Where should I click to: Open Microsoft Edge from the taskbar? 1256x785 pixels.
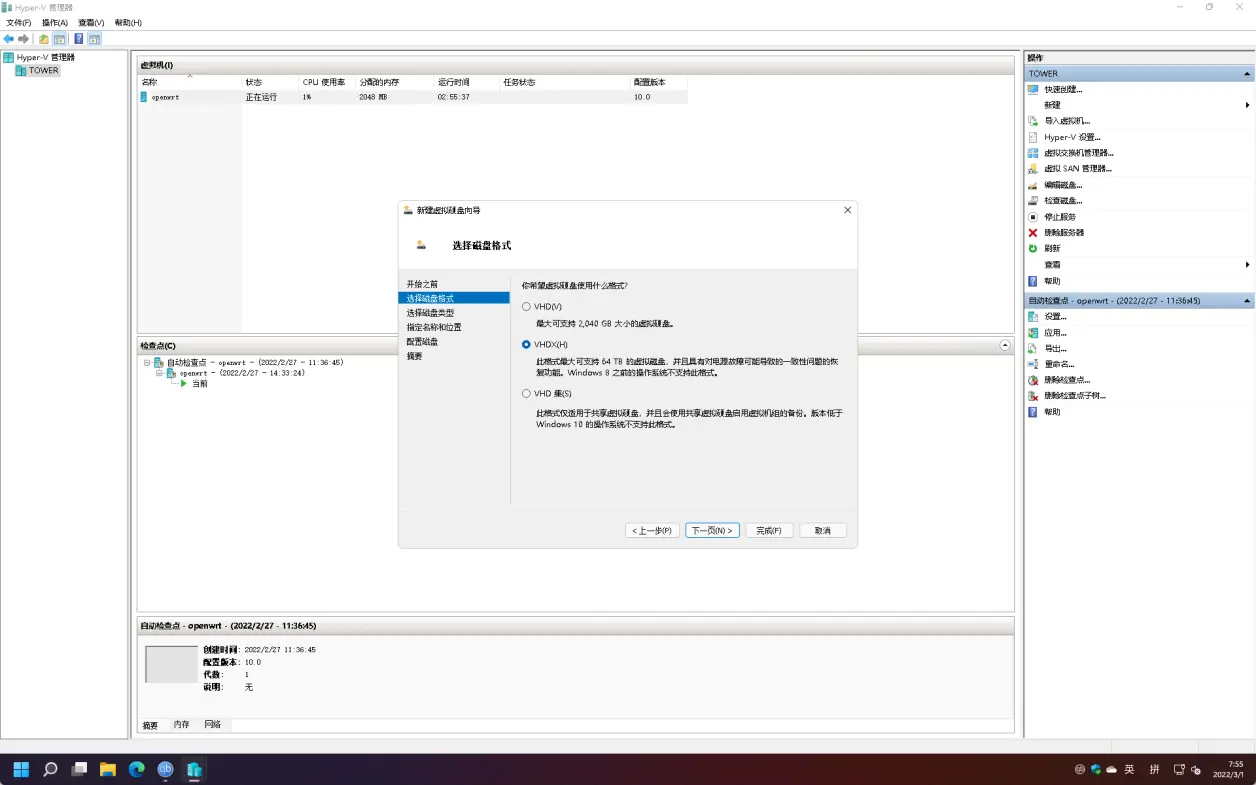137,770
